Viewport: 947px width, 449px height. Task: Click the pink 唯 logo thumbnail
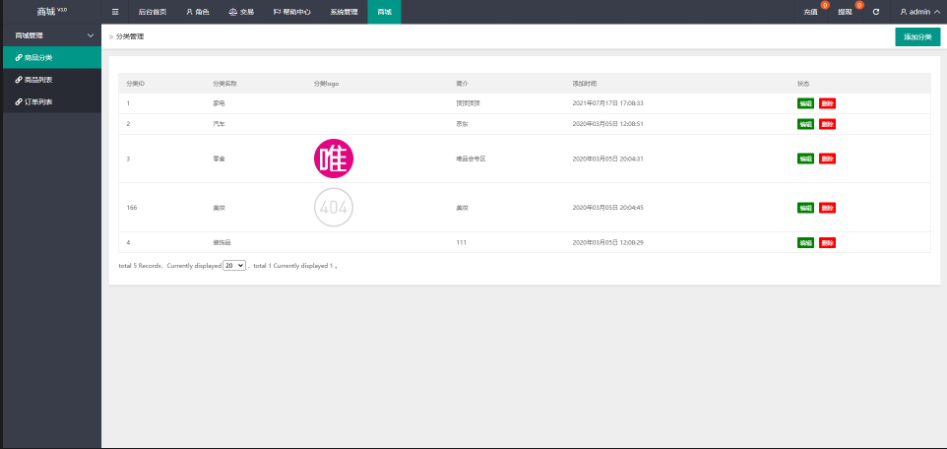click(x=333, y=158)
